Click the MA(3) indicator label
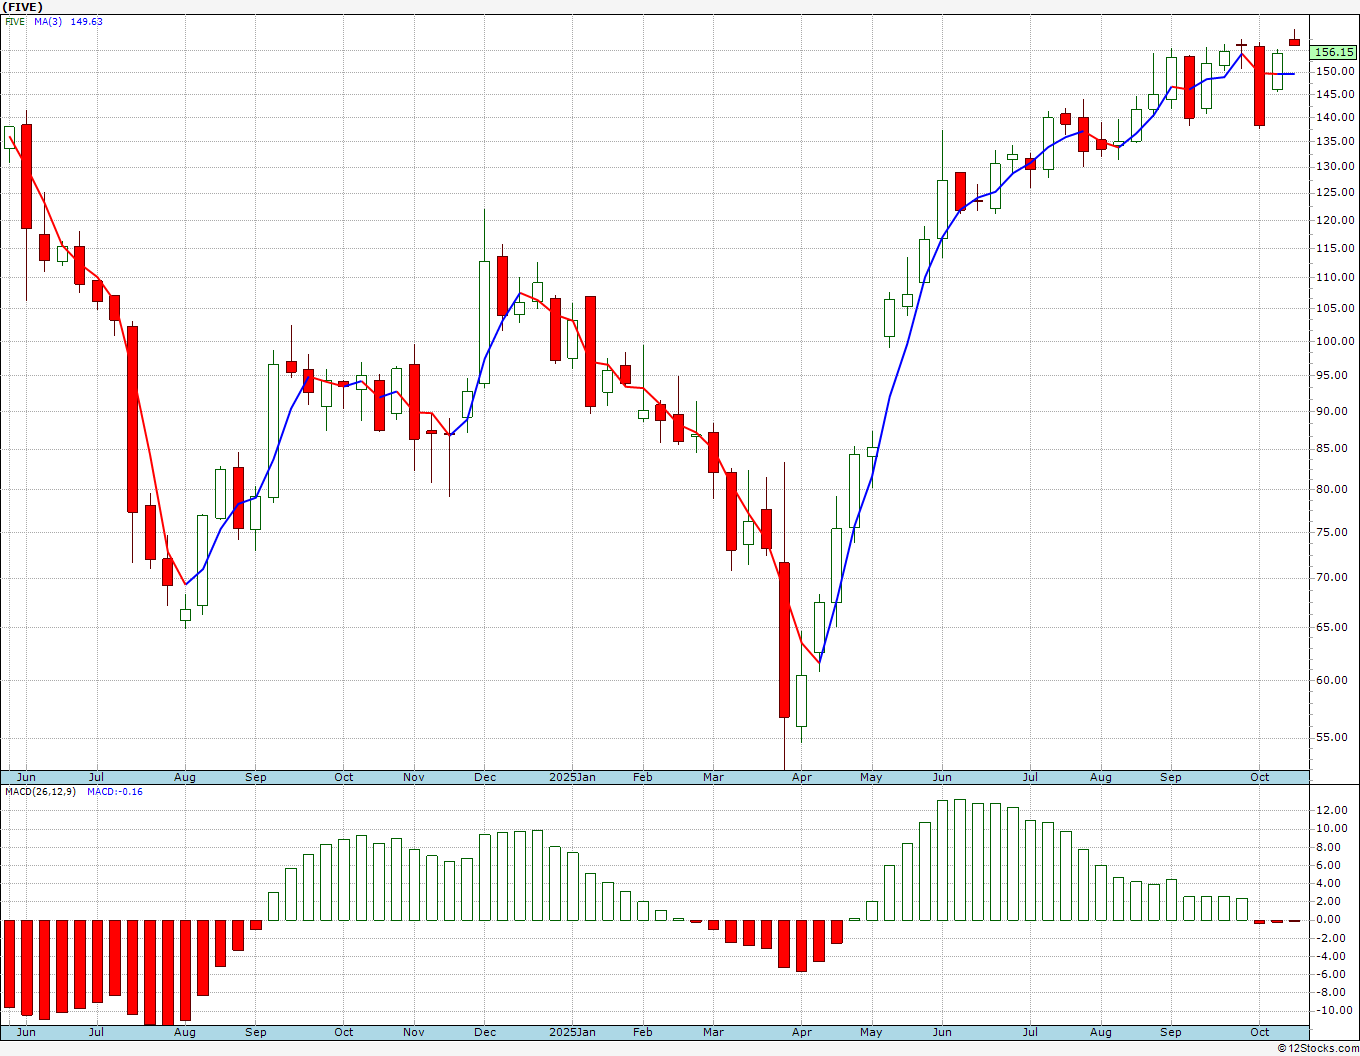The height and width of the screenshot is (1056, 1360). pyautogui.click(x=48, y=22)
